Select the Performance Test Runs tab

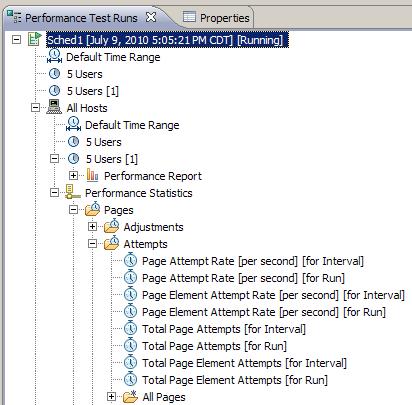81,18
